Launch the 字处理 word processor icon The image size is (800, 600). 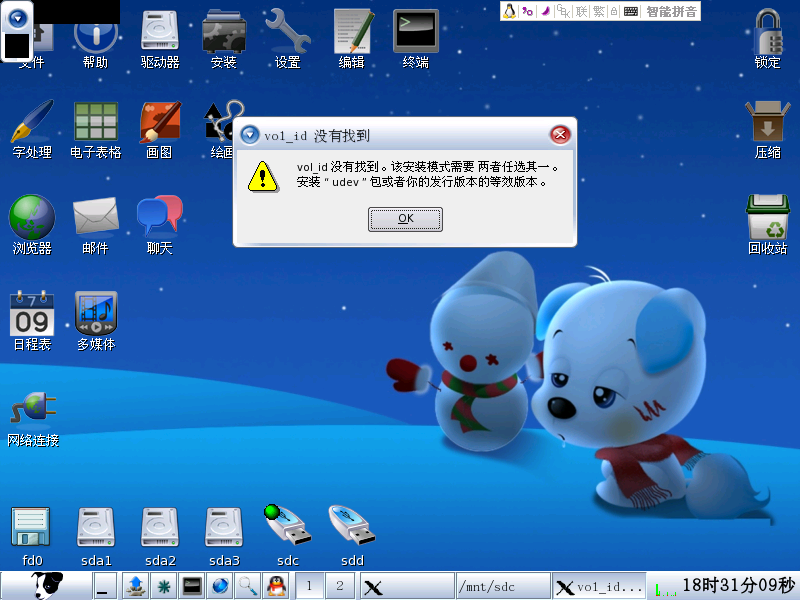pos(32,129)
